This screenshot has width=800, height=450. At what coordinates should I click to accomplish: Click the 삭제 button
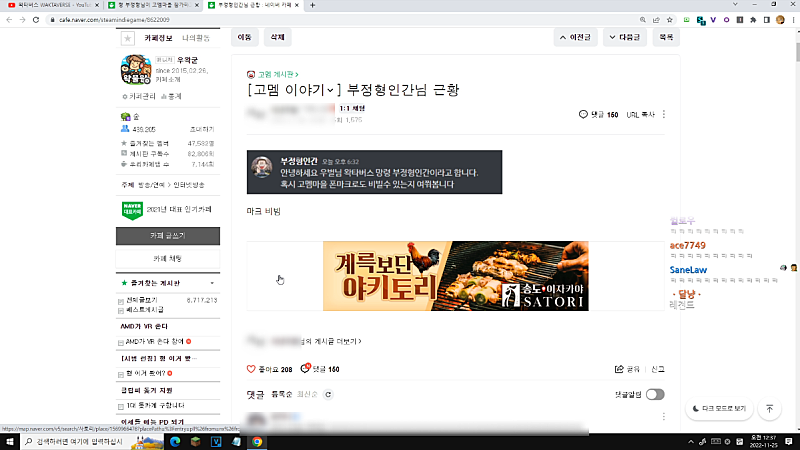coord(278,37)
